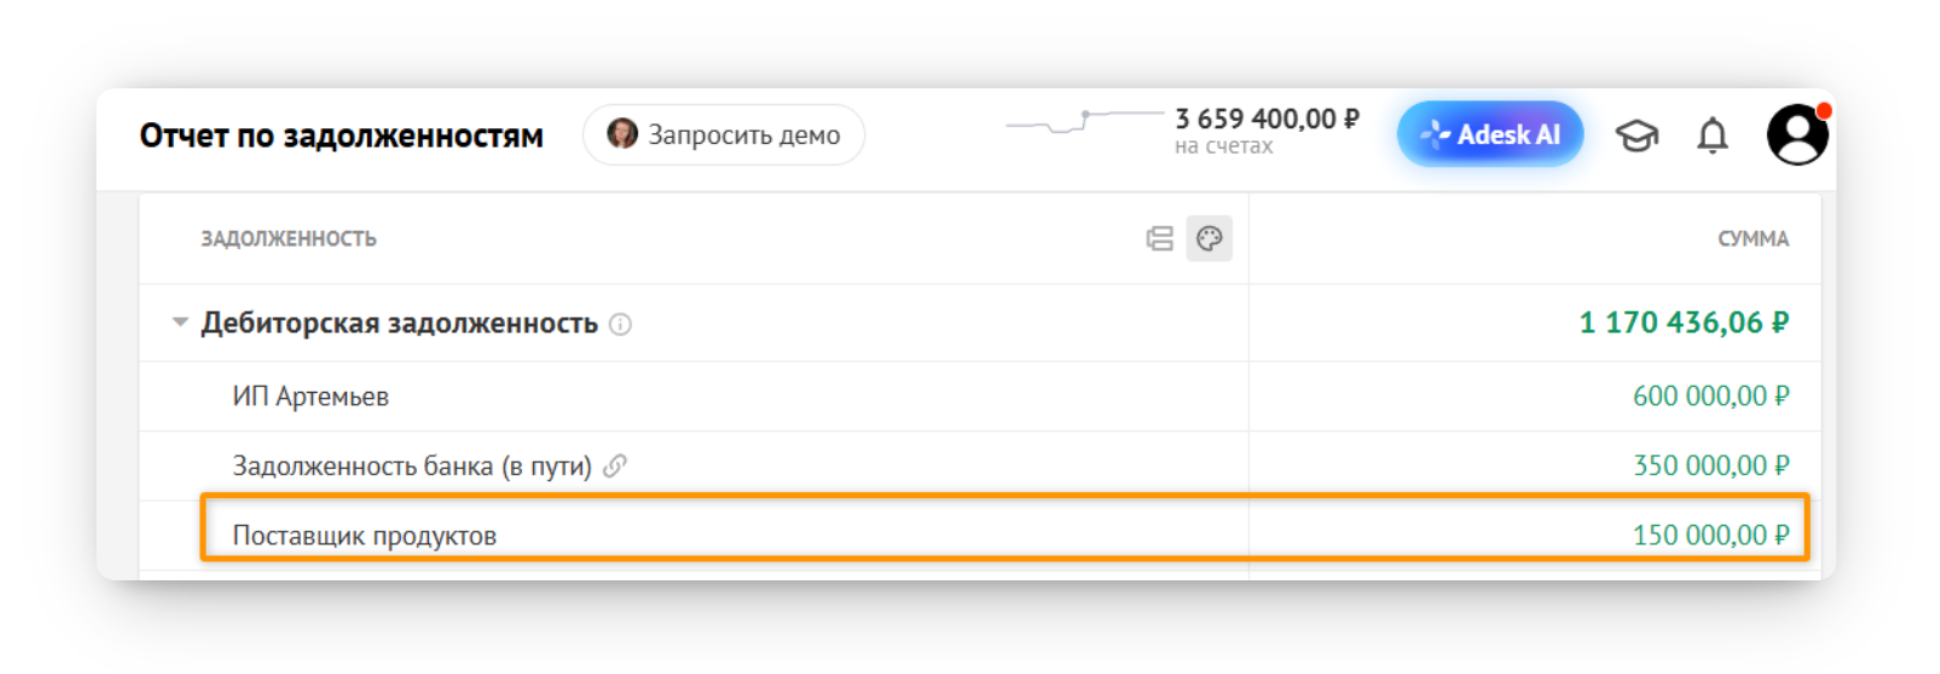Click the 600 000,00 ₽ amount
Image resolution: width=1940 pixels, height=674 pixels.
(1711, 396)
